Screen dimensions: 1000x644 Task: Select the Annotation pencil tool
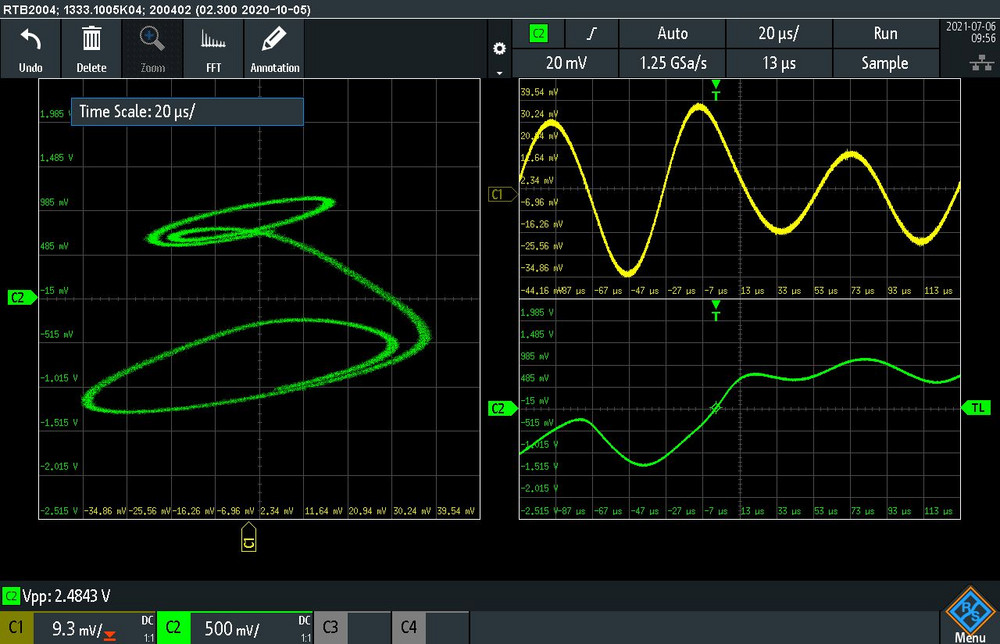[x=274, y=39]
